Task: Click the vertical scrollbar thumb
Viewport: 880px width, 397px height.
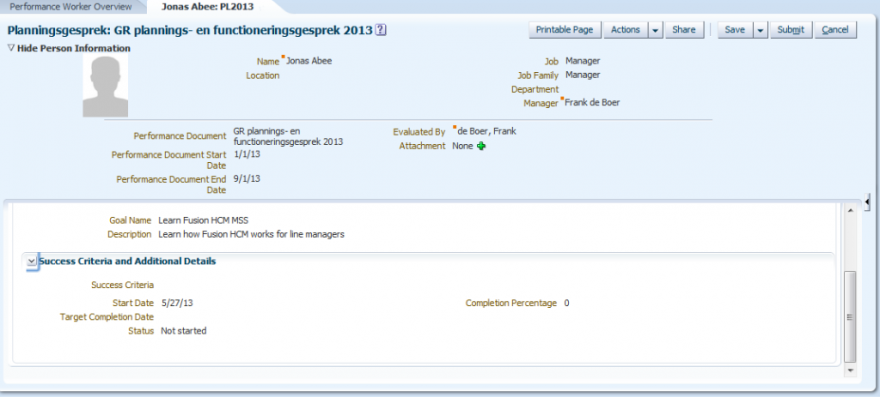Action: pos(850,316)
